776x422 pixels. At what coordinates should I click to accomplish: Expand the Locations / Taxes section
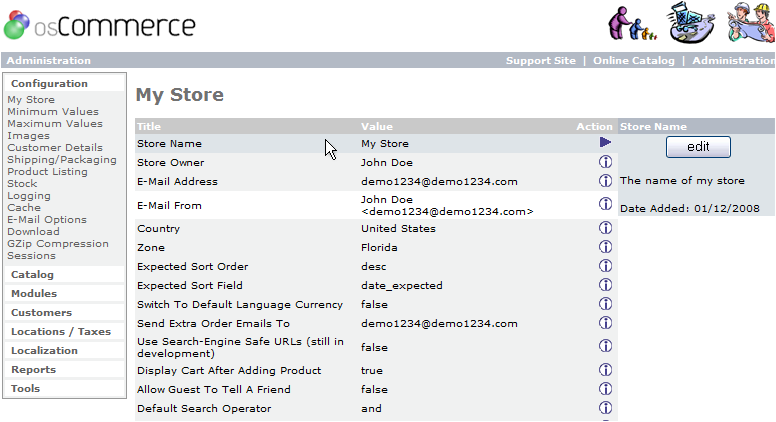click(61, 332)
